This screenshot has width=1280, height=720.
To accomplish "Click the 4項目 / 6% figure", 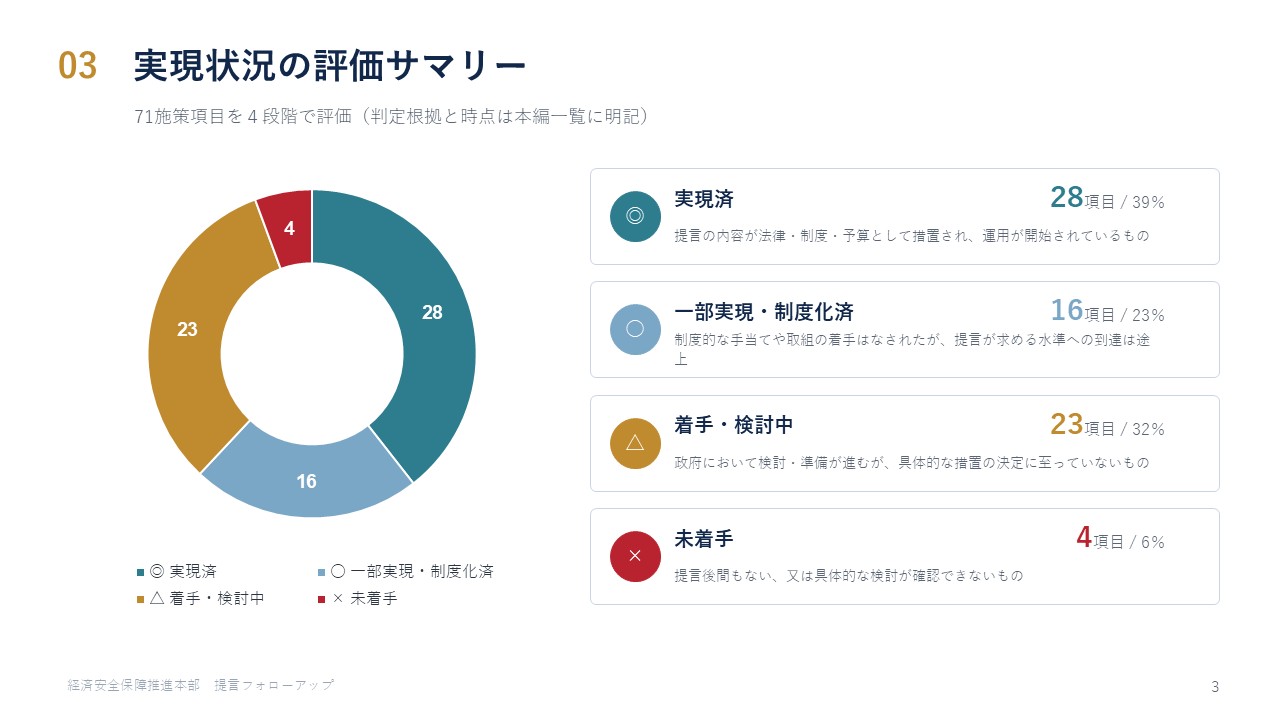I will pyautogui.click(x=1120, y=538).
